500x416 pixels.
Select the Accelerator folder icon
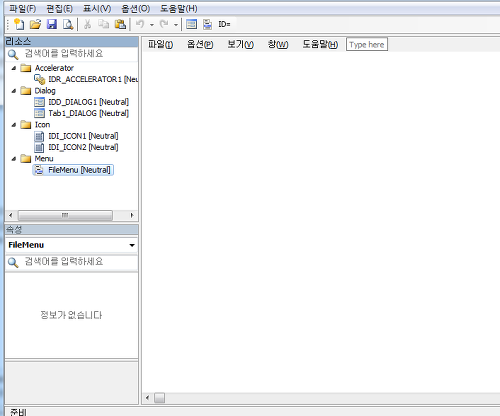[26, 68]
